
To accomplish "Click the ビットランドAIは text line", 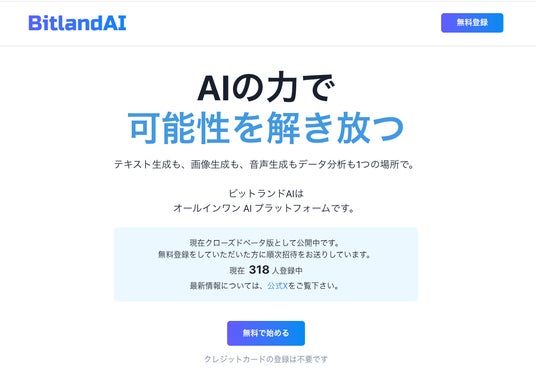I will point(266,193).
